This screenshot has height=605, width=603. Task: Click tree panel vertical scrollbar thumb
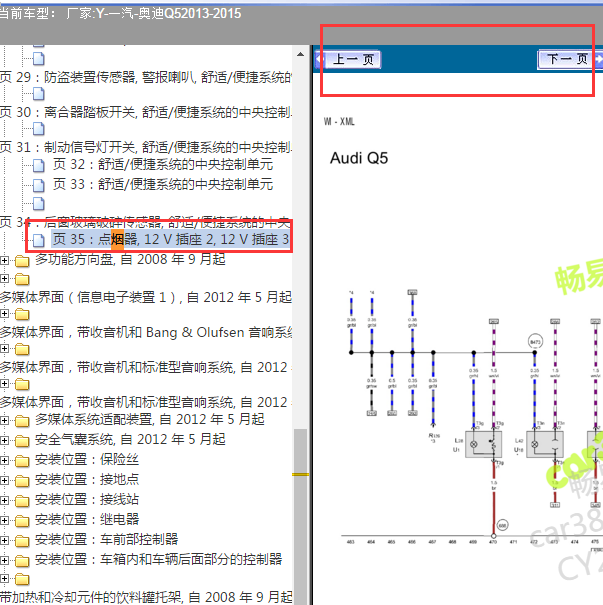[301, 517]
